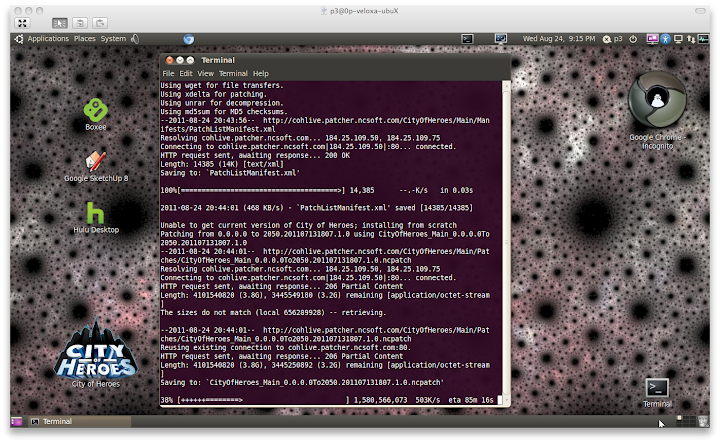Open the Terminal menu in menubar
Image resolution: width=720 pixels, height=443 pixels.
(233, 73)
